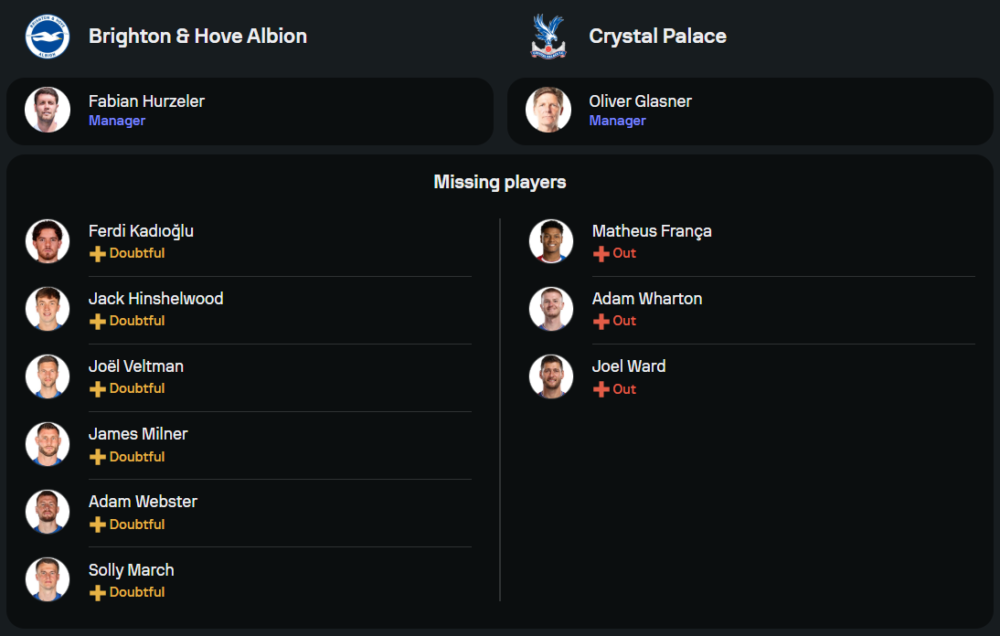This screenshot has width=1000, height=636.
Task: Click Joel Ward's player photo
Action: [551, 376]
